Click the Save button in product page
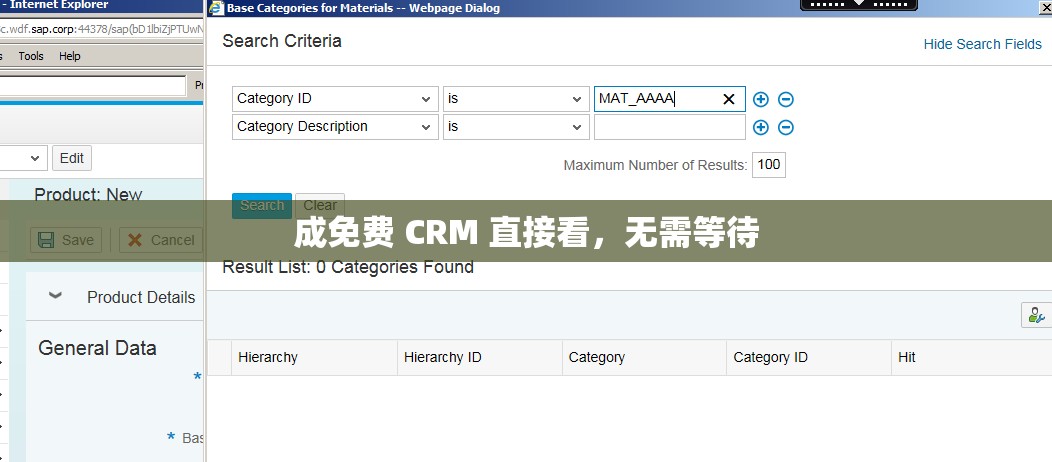This screenshot has height=462, width=1052. pyautogui.click(x=66, y=240)
